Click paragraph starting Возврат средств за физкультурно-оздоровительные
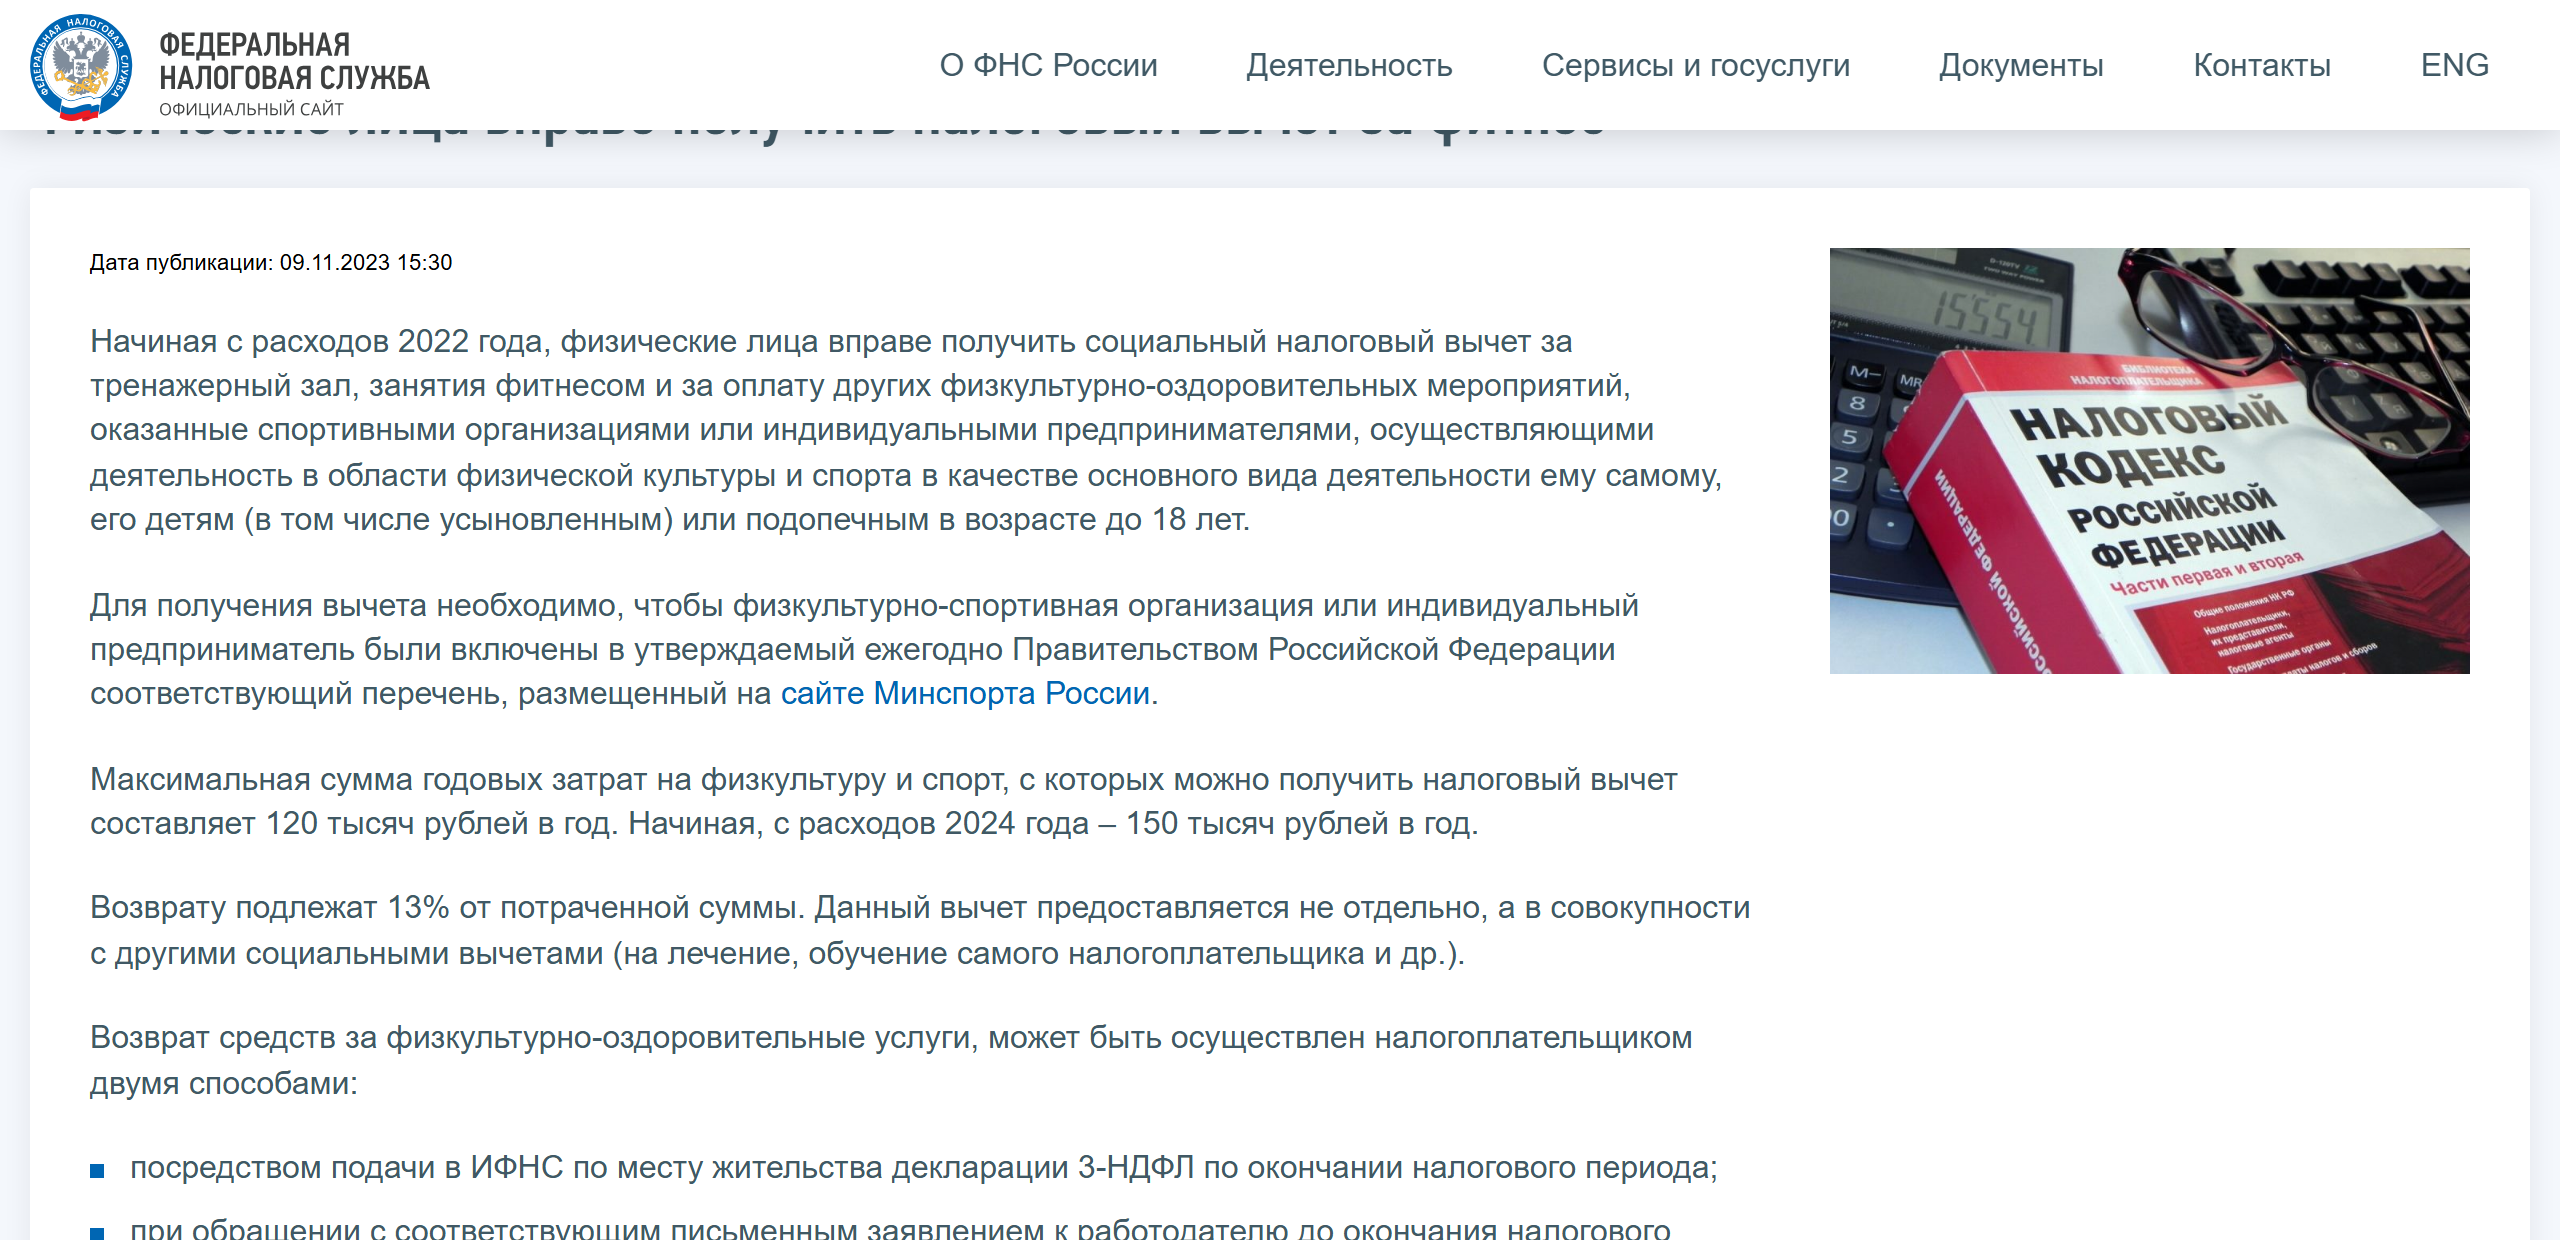Viewport: 2560px width, 1240px height. (x=891, y=1060)
